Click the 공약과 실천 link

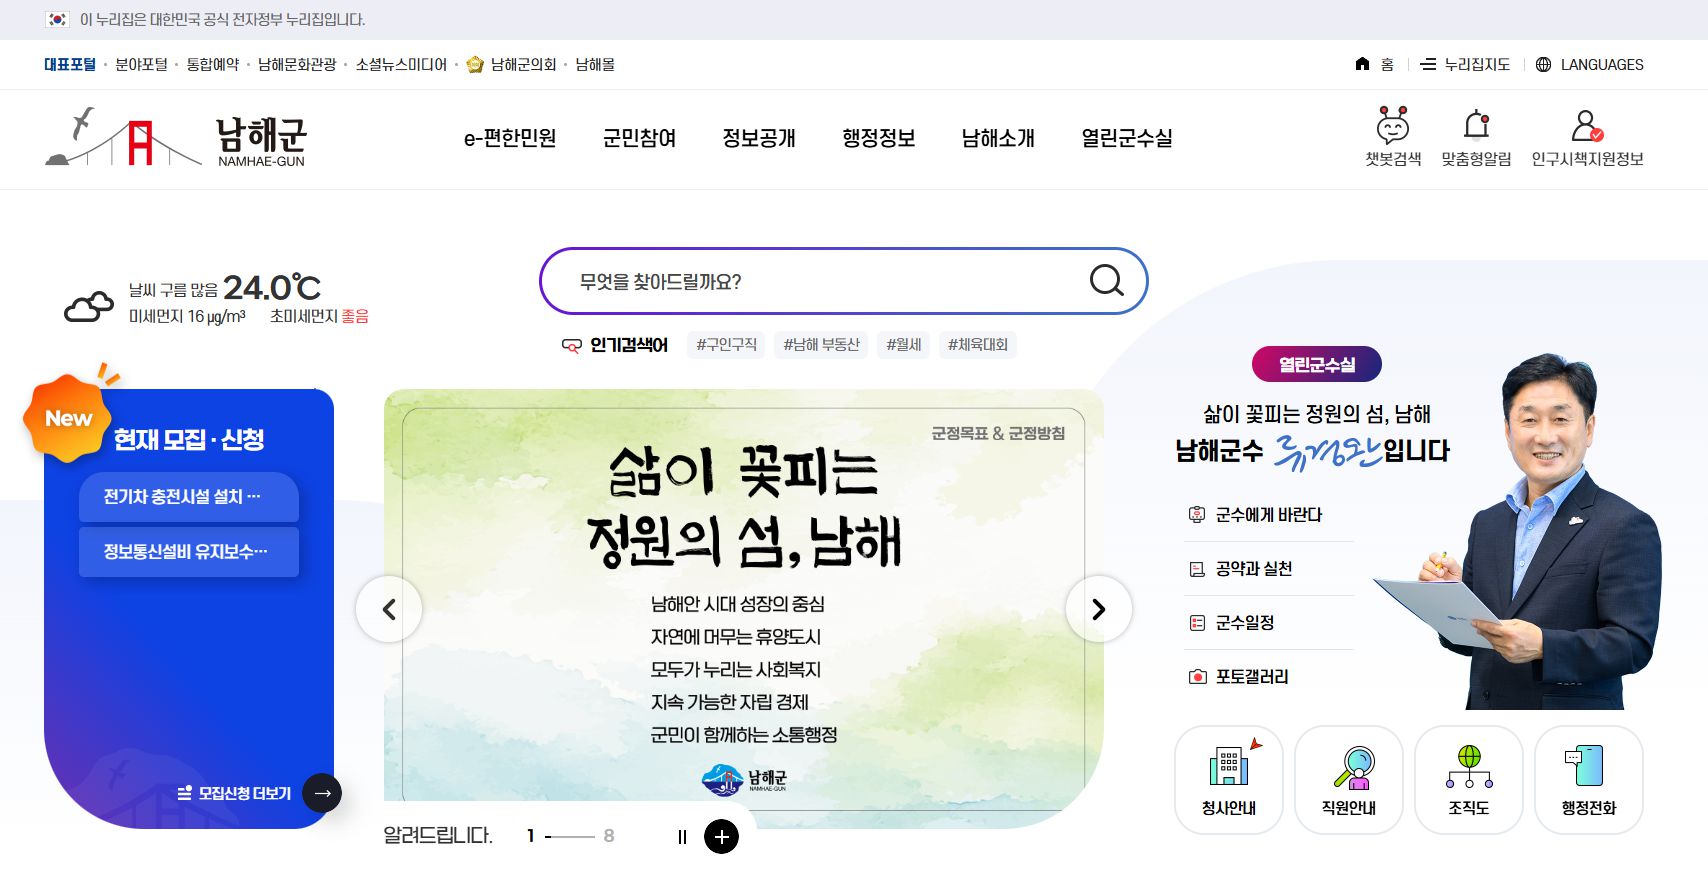click(1254, 569)
